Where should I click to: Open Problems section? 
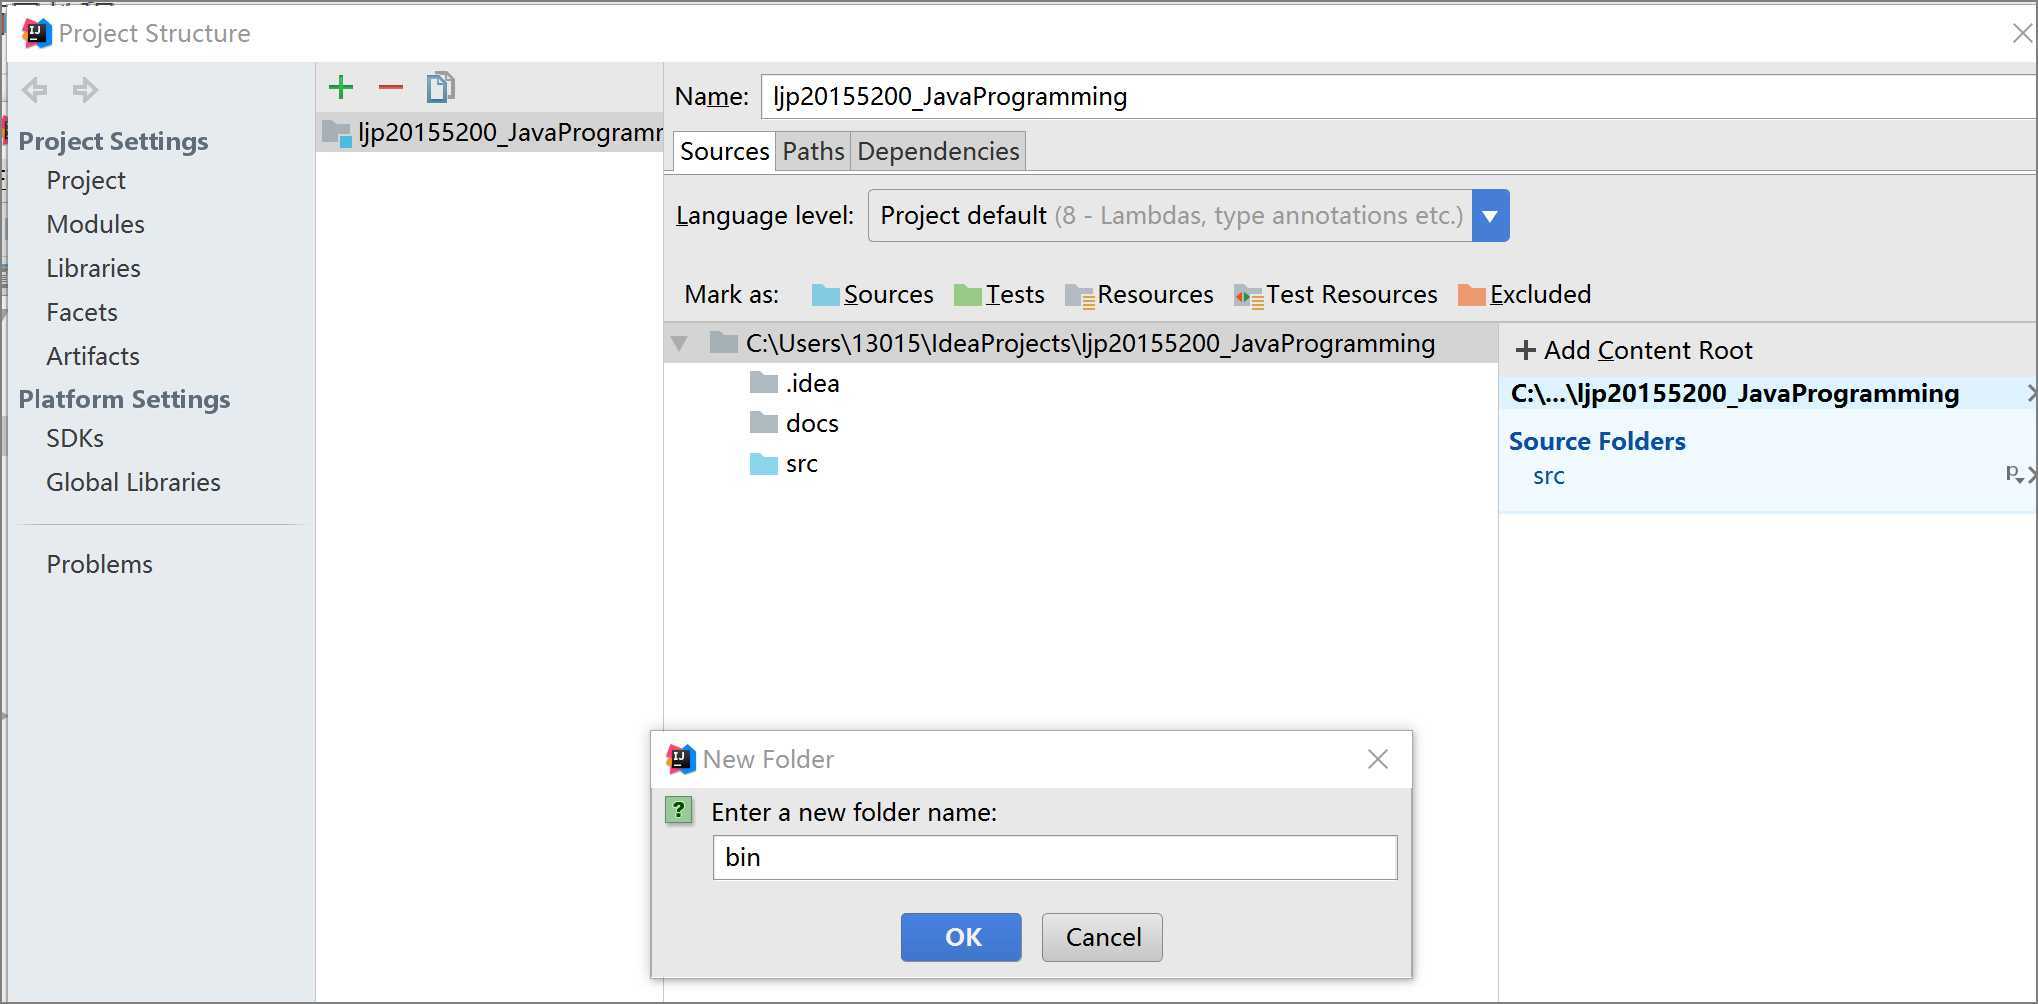(99, 564)
